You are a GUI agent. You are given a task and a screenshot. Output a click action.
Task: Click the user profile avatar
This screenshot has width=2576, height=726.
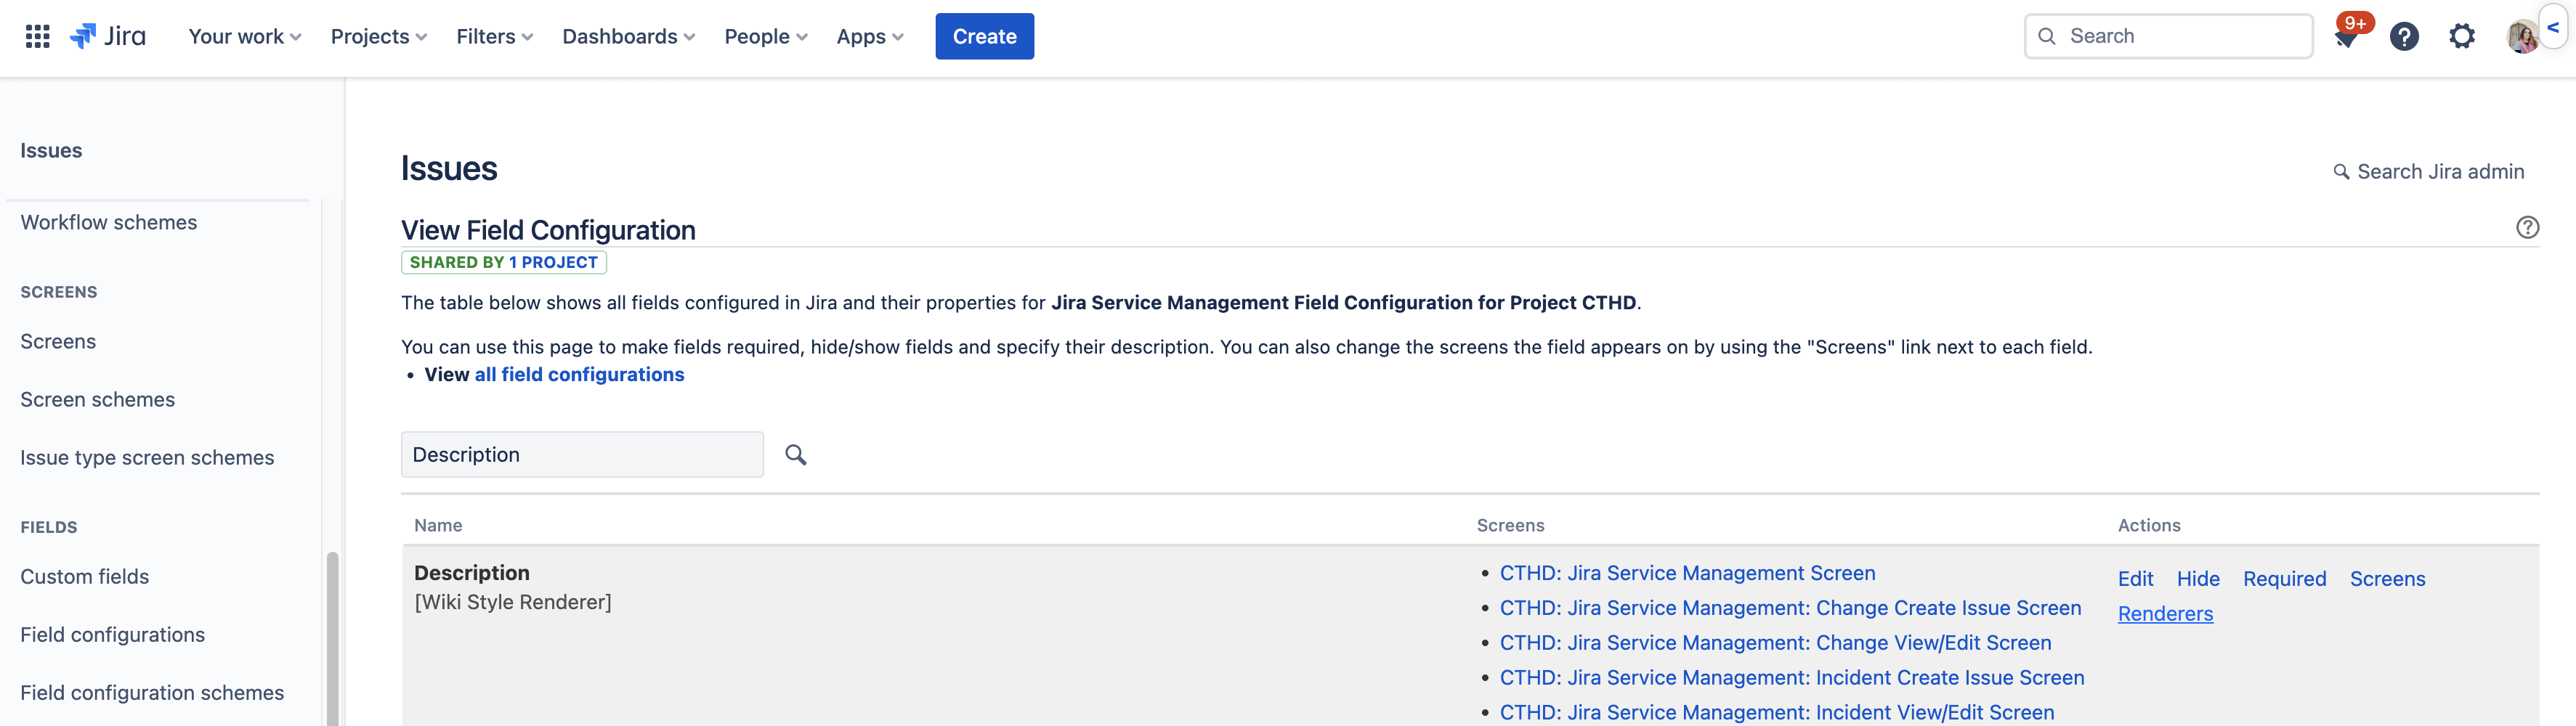2520,38
